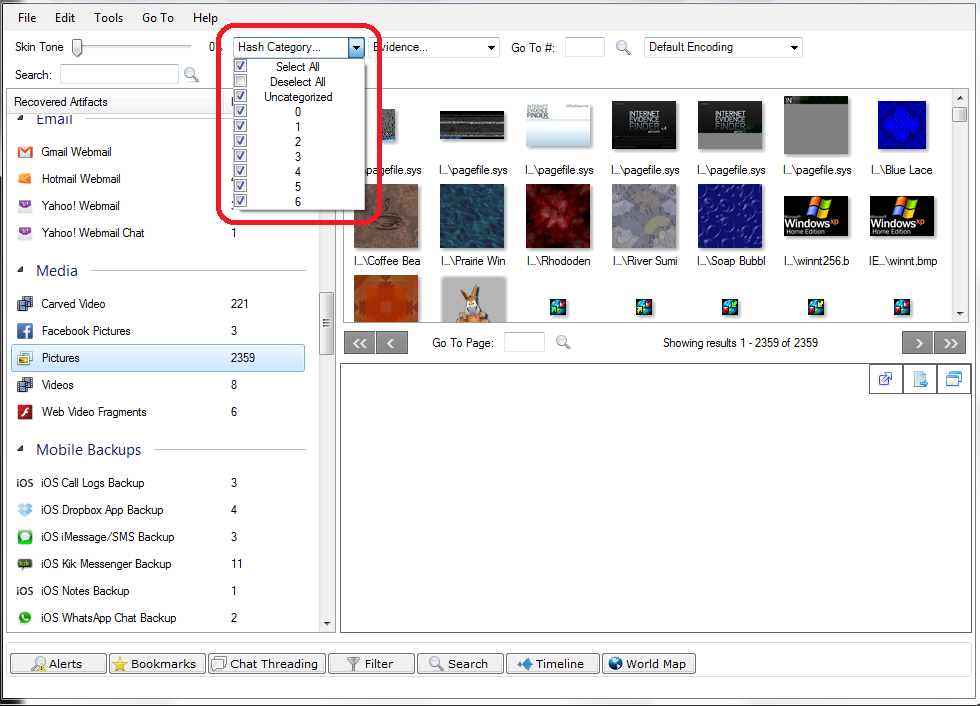Viewport: 980px width, 706px height.
Task: Open the export icon in preview pane
Action: (x=920, y=379)
